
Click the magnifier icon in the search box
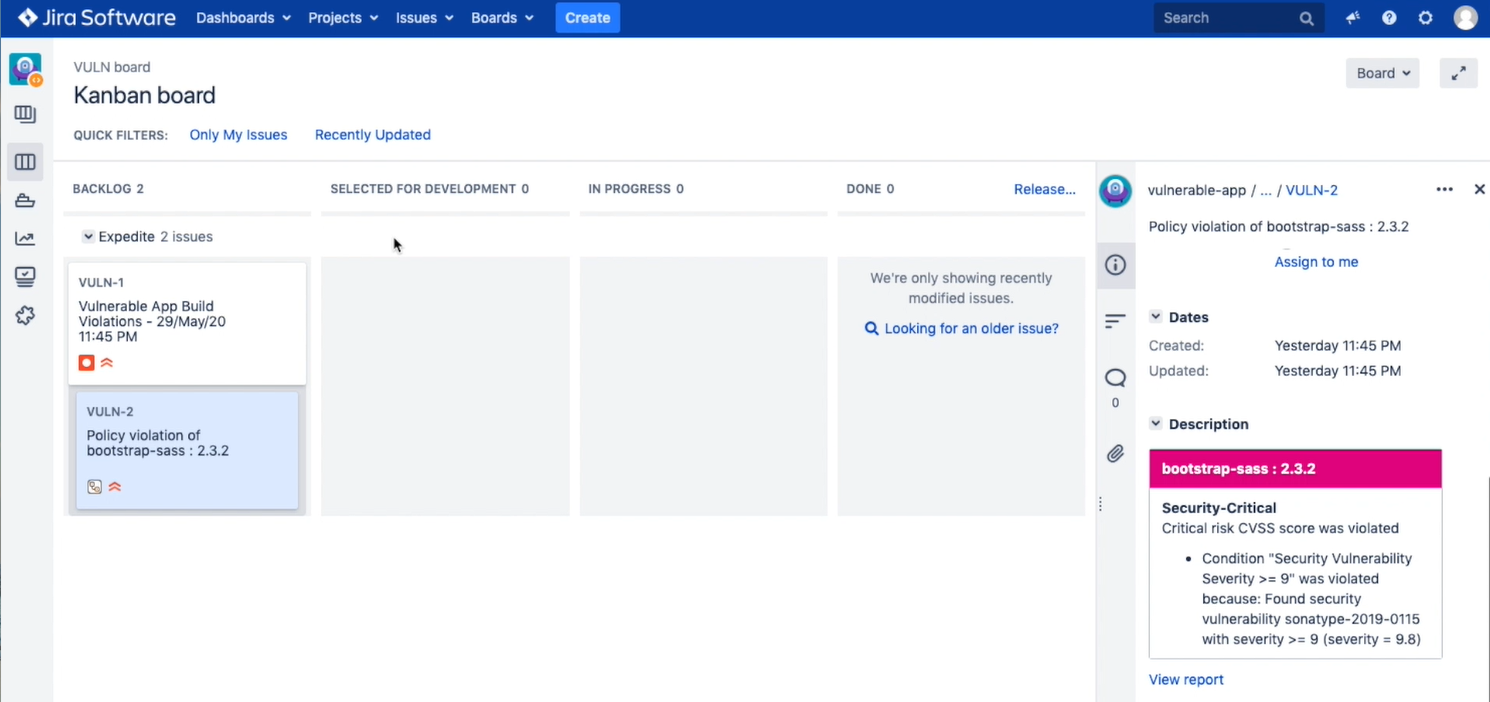pyautogui.click(x=1306, y=18)
